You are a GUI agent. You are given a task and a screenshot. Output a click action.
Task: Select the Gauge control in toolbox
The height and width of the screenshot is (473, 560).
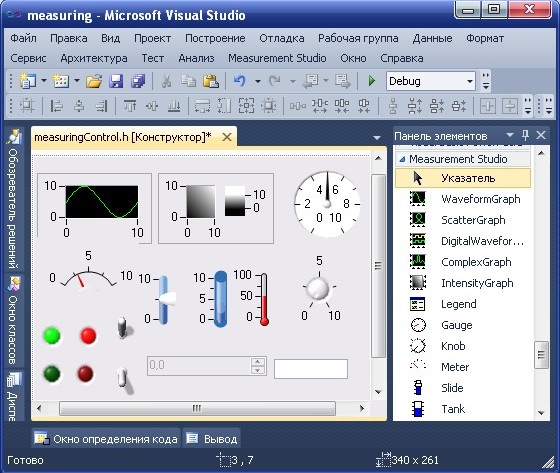[x=418, y=325]
